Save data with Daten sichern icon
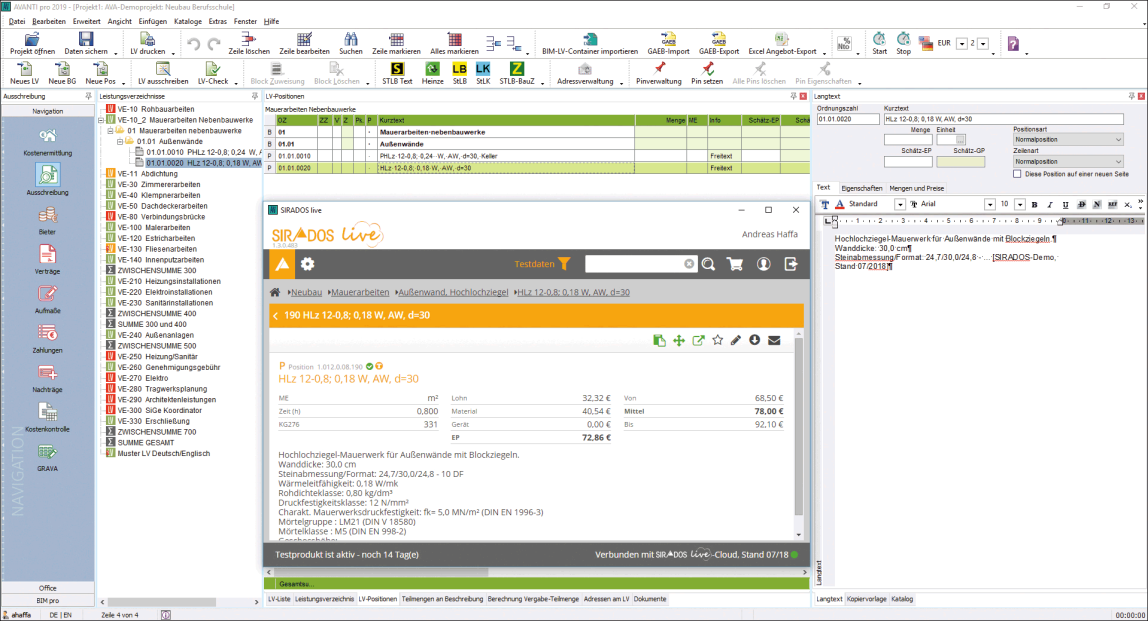The height and width of the screenshot is (621, 1148). click(x=86, y=40)
